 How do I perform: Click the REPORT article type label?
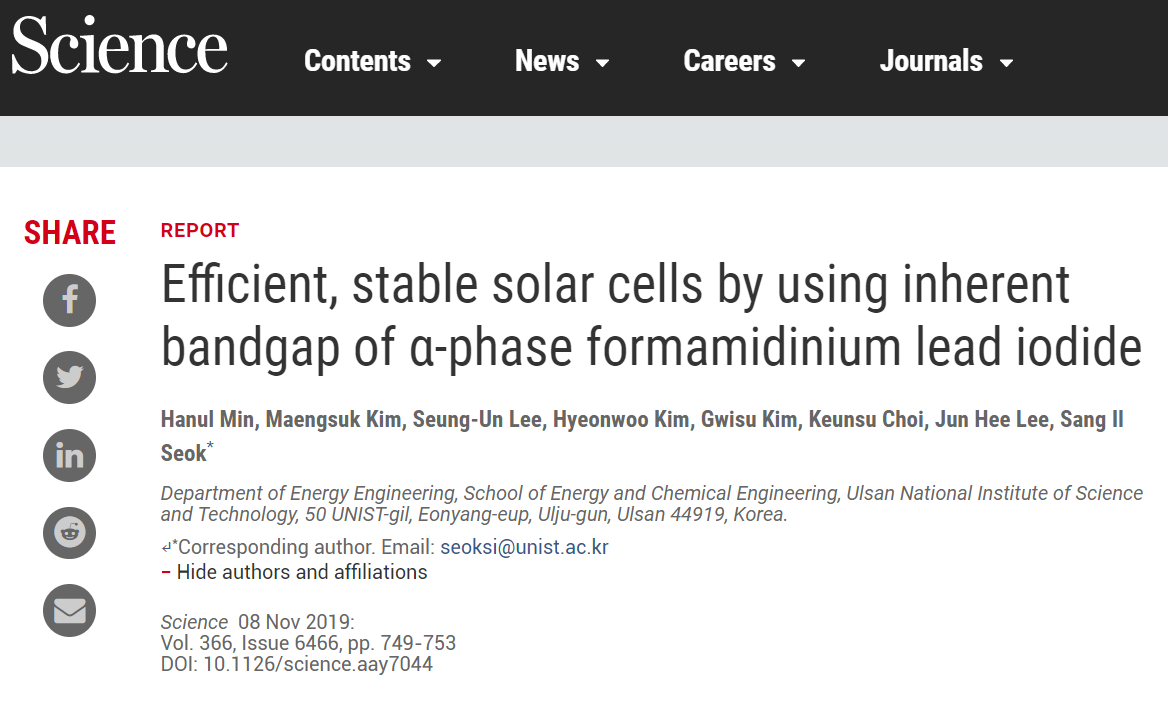pos(200,231)
